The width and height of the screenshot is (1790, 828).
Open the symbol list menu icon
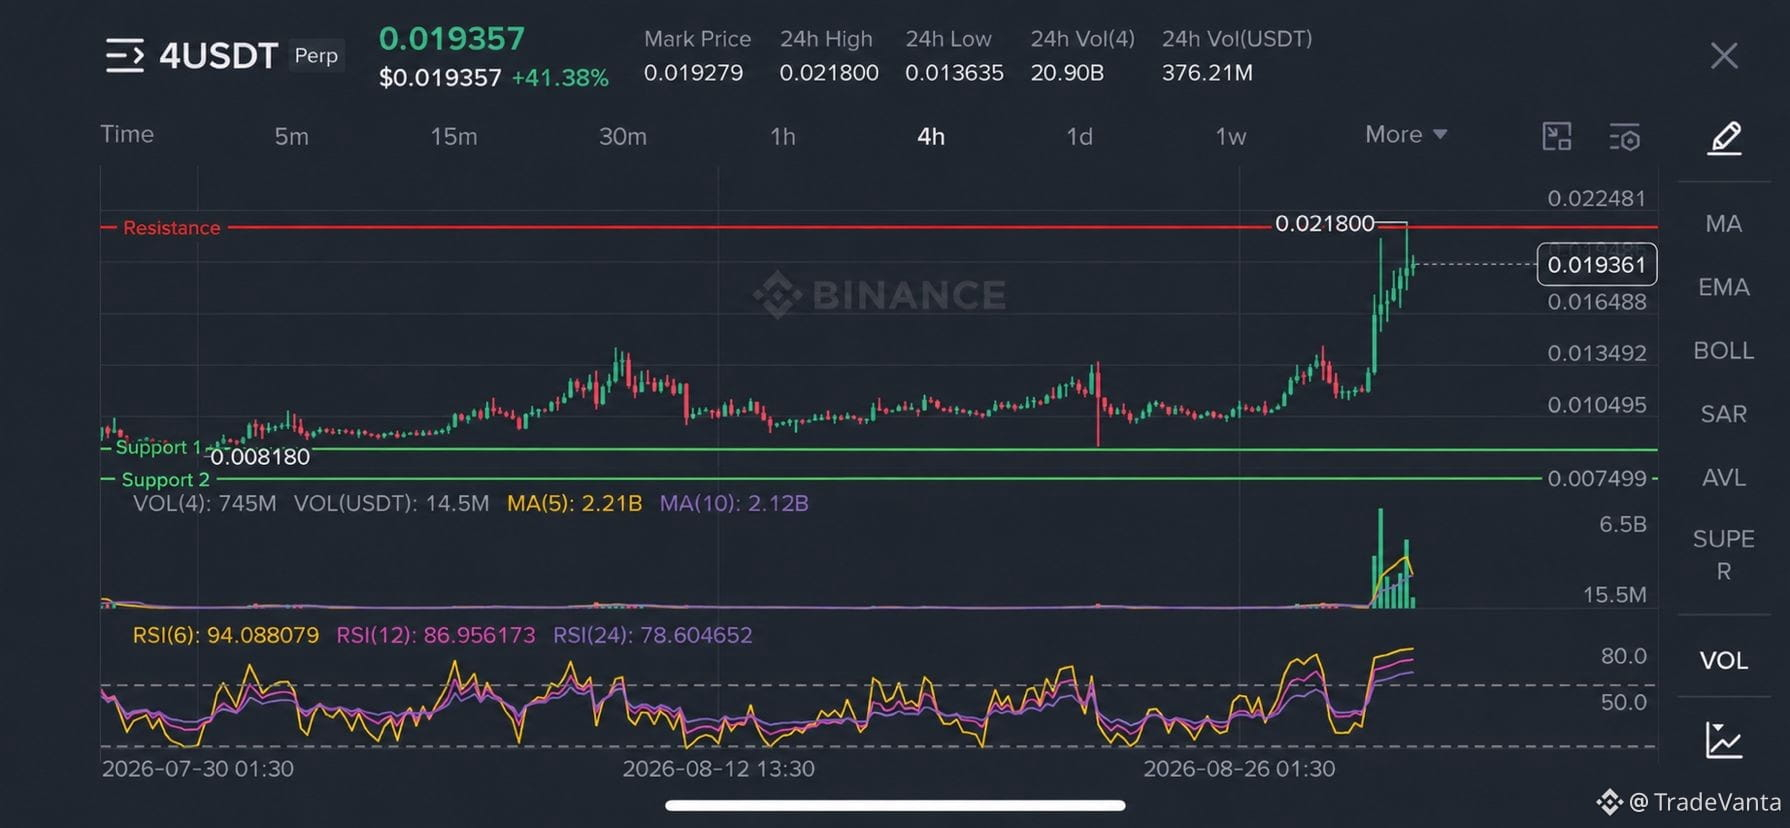[x=125, y=56]
